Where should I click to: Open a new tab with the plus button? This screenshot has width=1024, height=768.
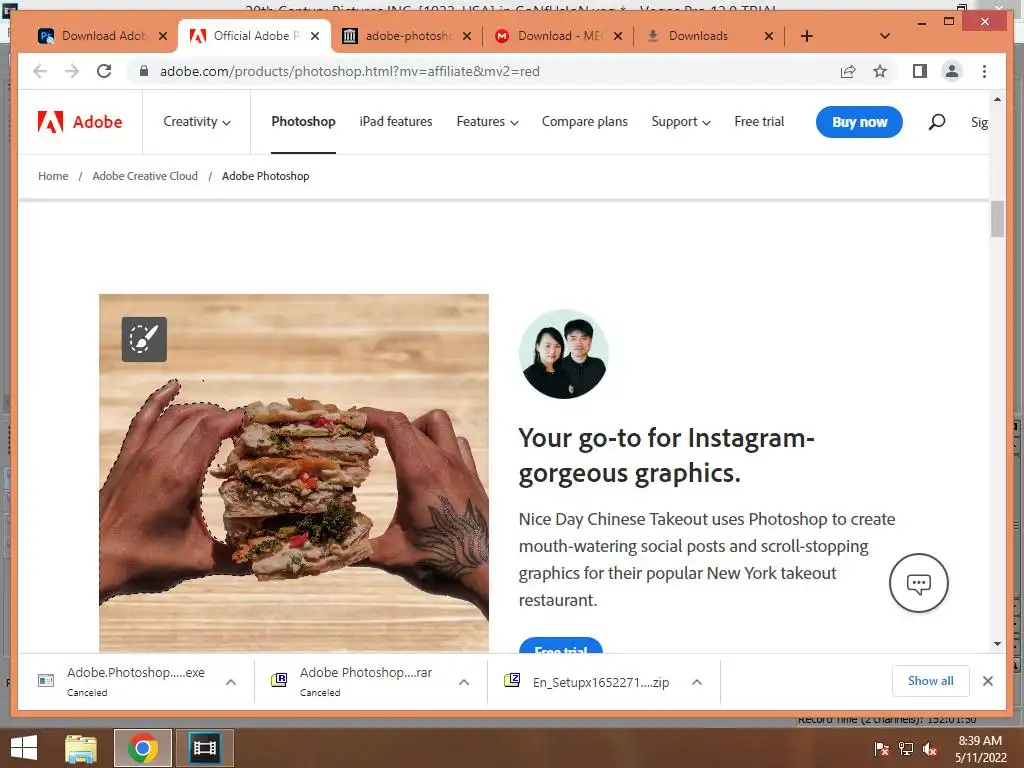(807, 36)
